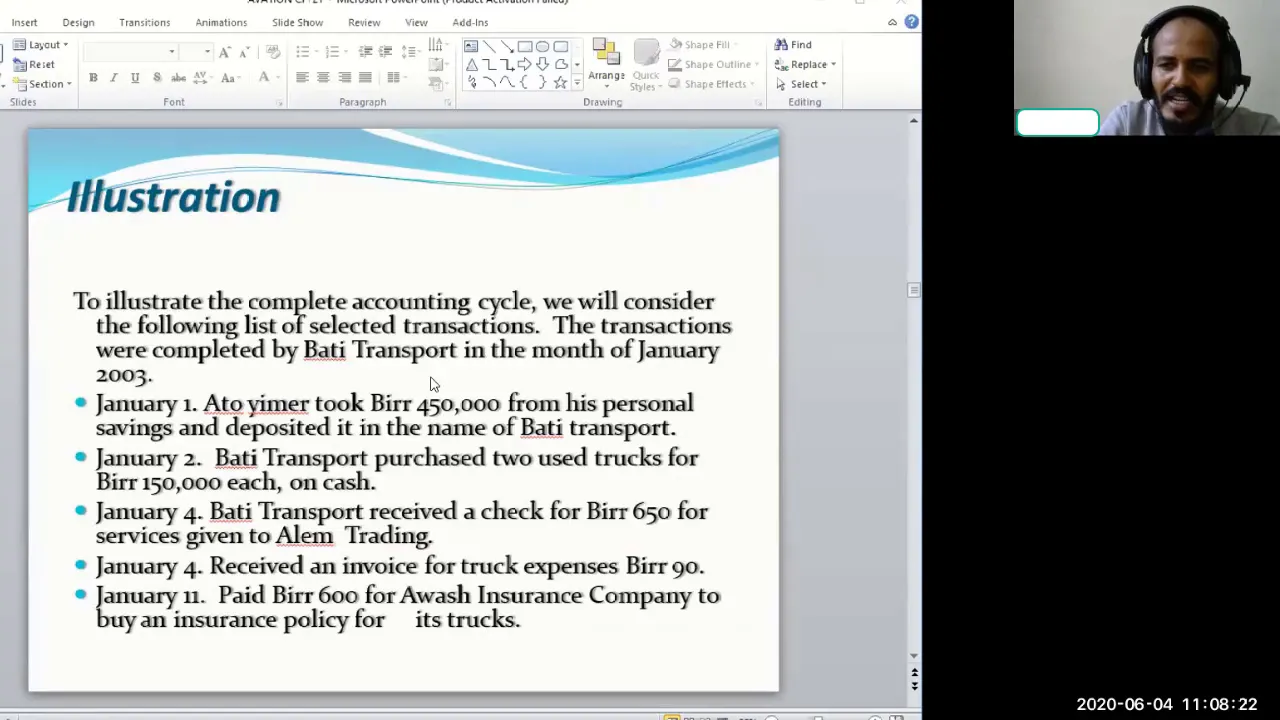Expand the font name combo box
Screen dimensions: 1280x720
pyautogui.click(x=172, y=52)
